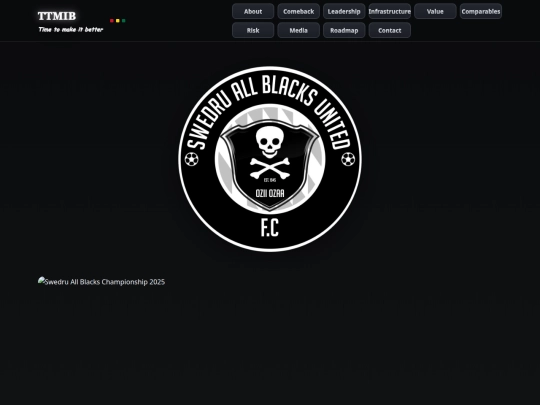Click the TTMIB site logo text

point(57,16)
